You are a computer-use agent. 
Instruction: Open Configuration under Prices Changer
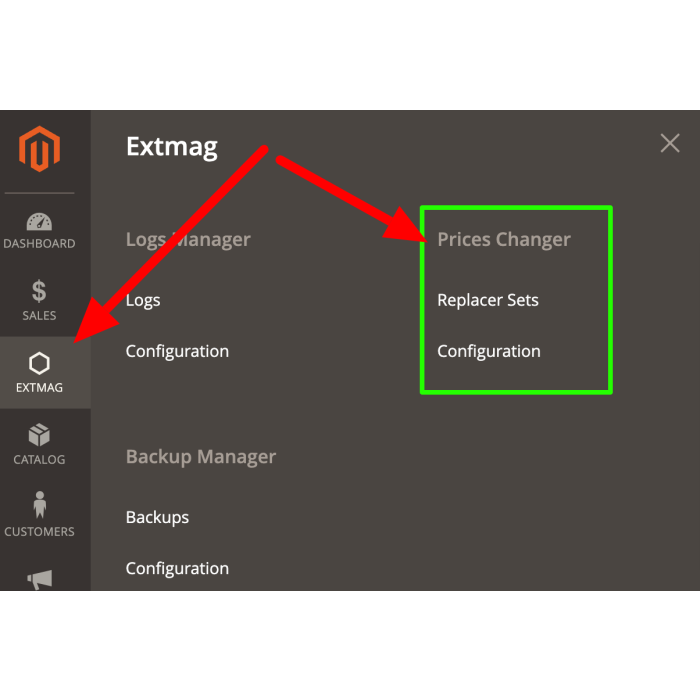pyautogui.click(x=489, y=351)
